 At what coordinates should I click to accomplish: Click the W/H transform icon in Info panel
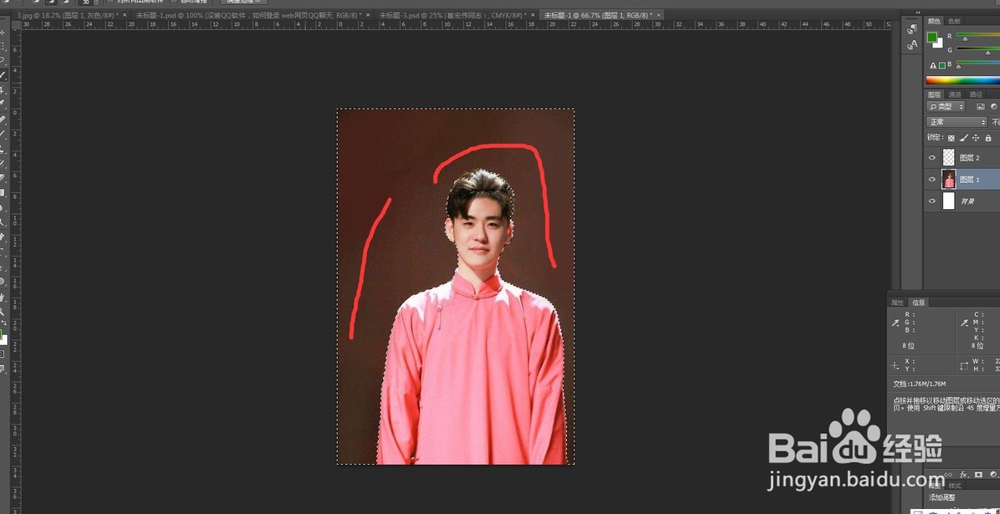click(x=965, y=365)
